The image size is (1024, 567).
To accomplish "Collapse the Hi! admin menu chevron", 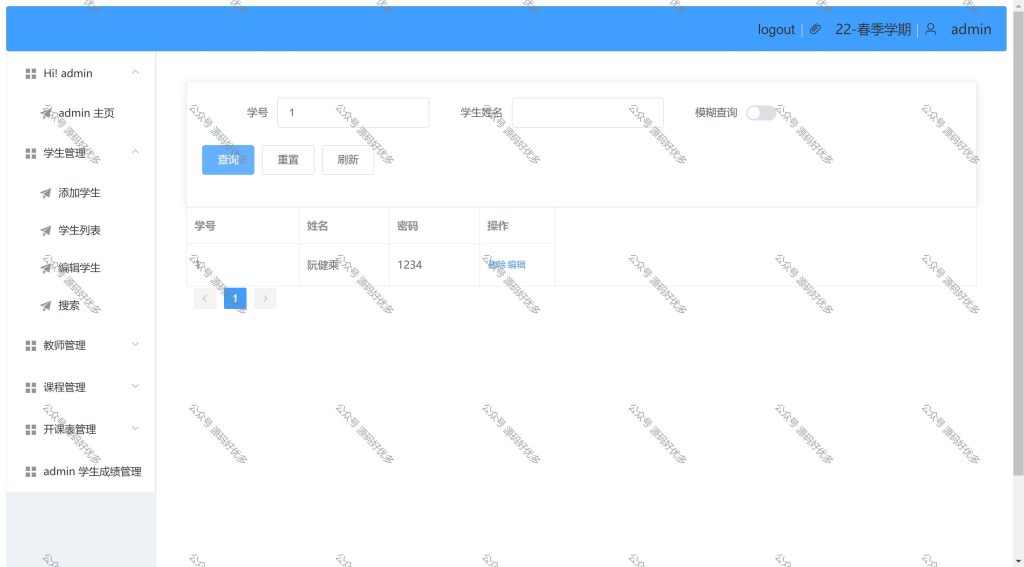I will [x=135, y=73].
